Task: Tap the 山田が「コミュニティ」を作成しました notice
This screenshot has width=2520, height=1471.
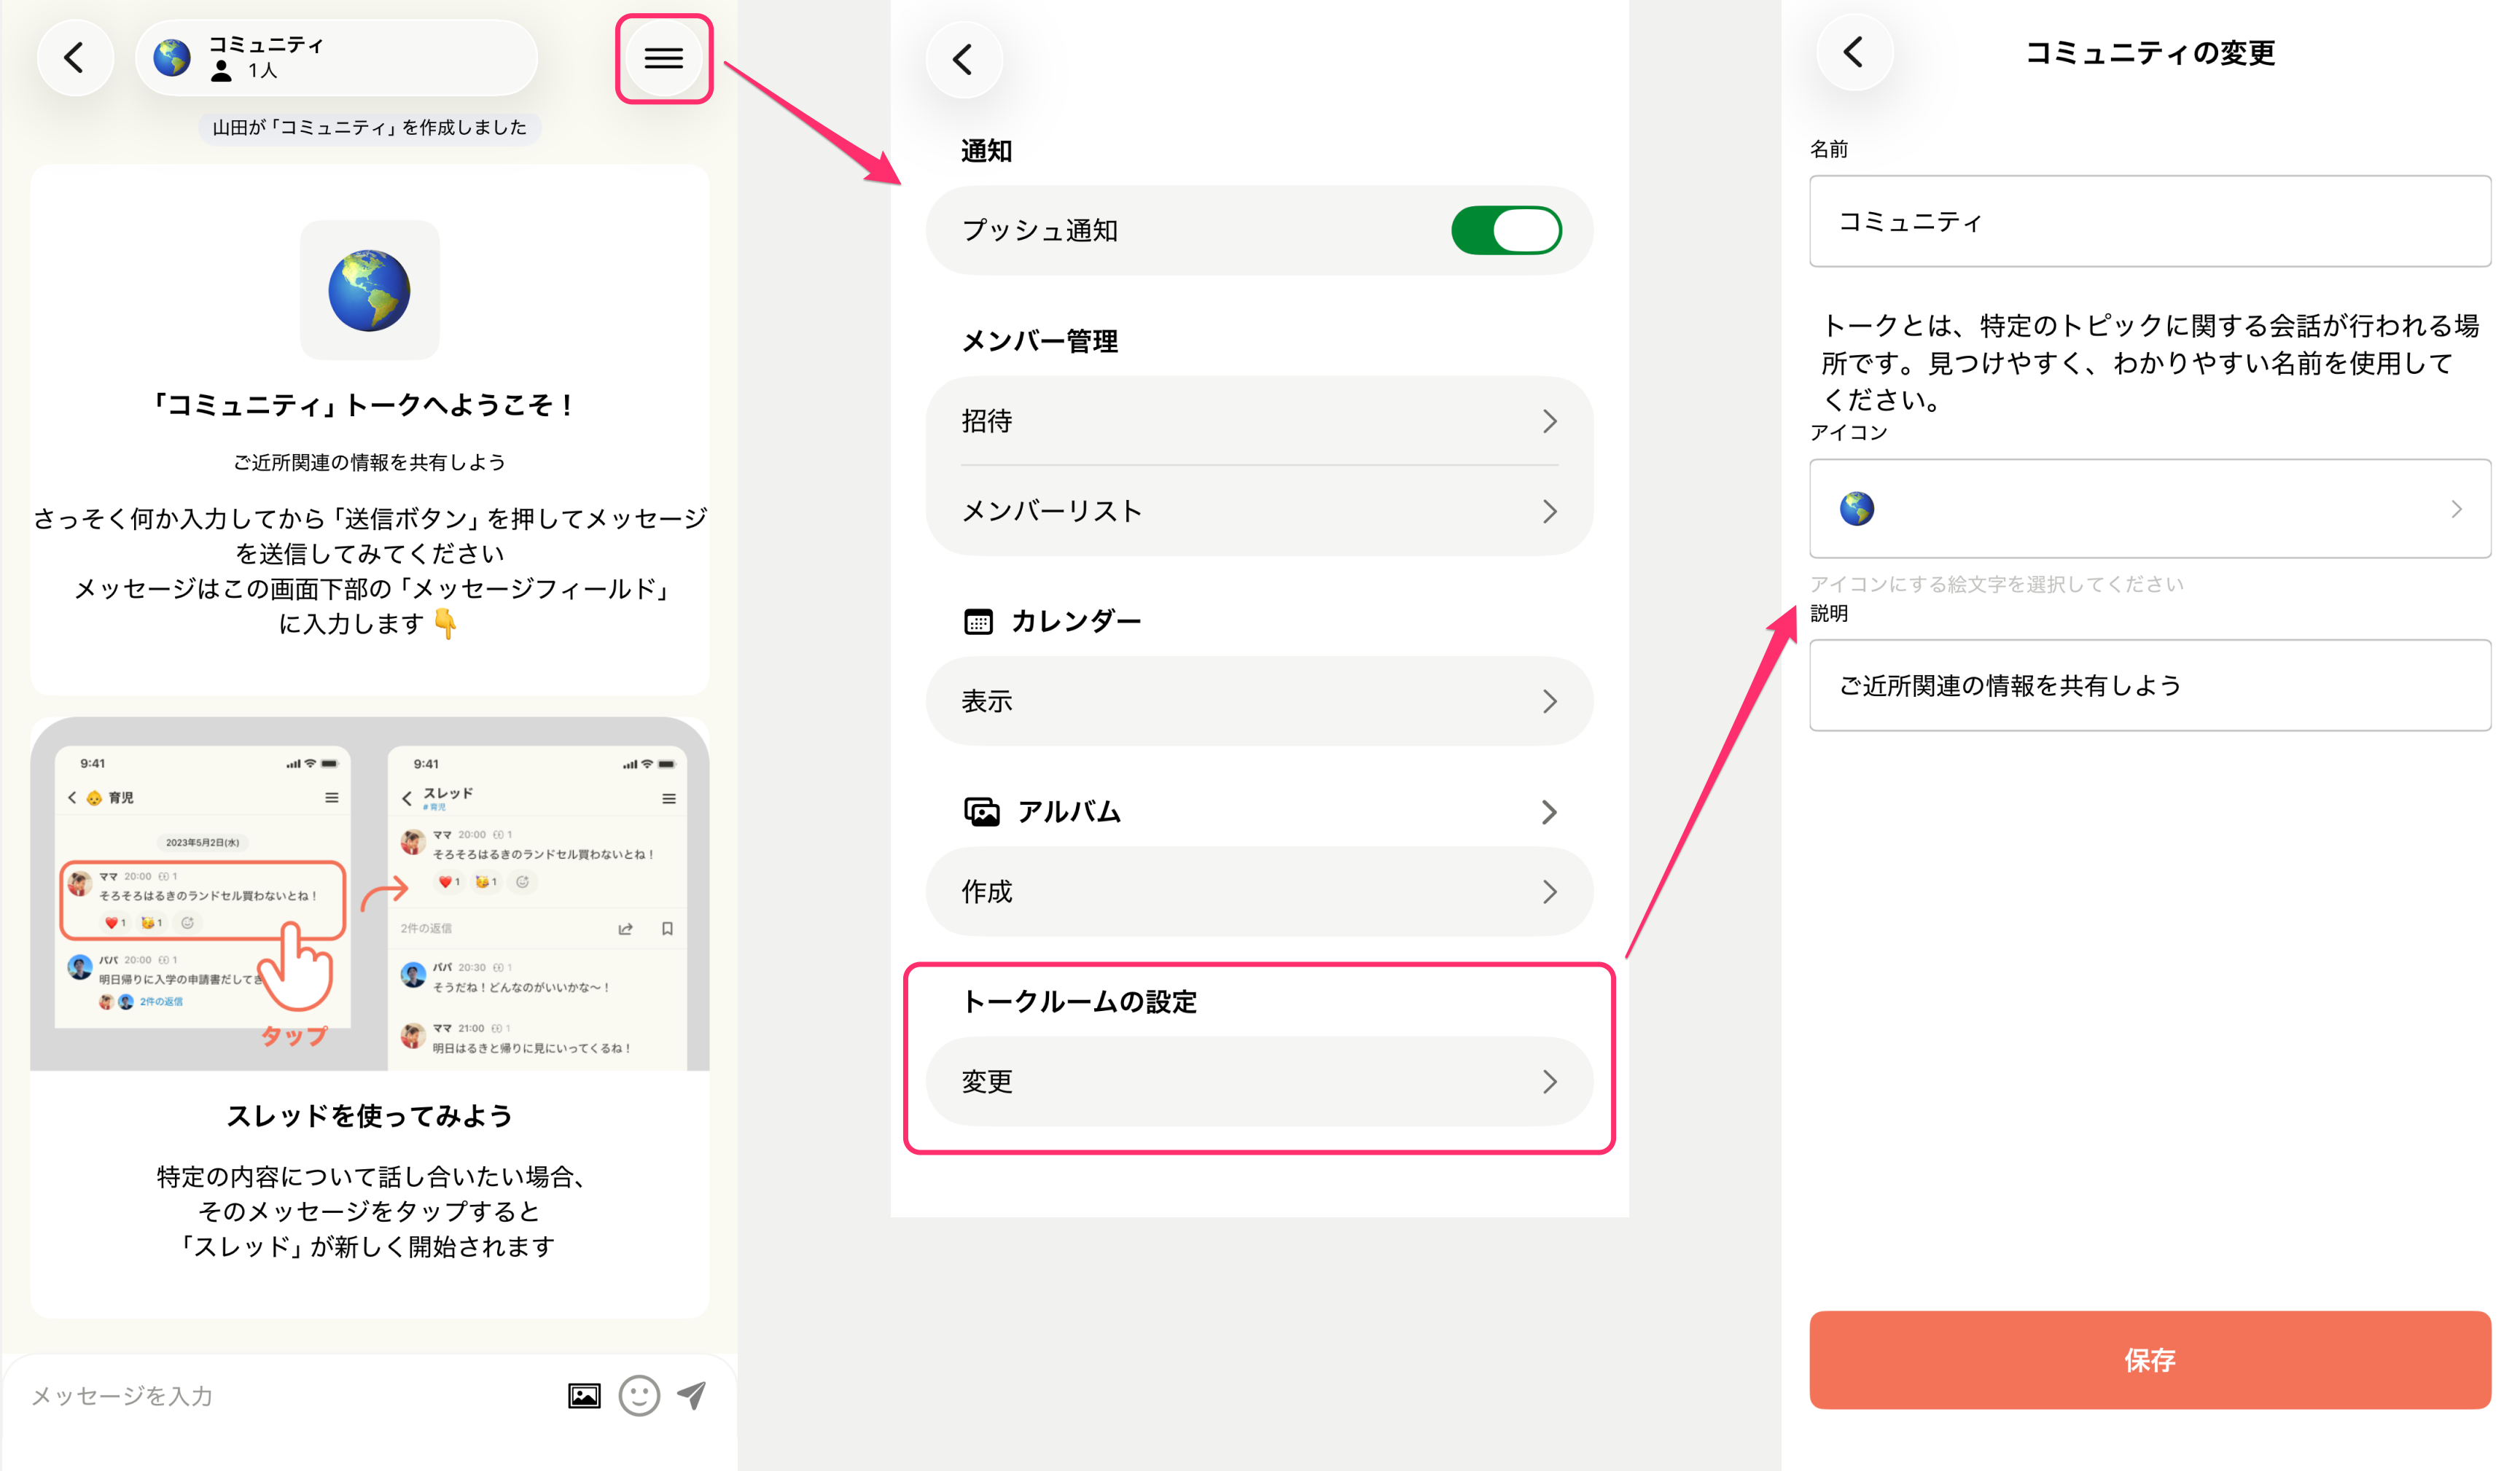Action: (369, 127)
